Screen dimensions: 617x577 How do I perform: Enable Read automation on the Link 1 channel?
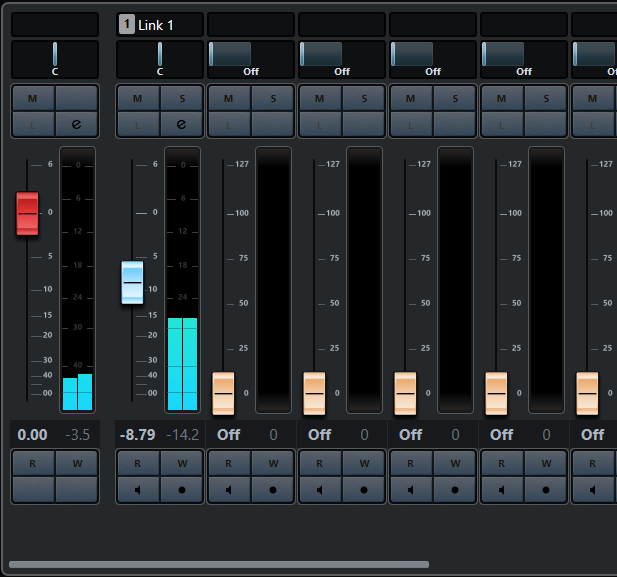click(x=138, y=463)
